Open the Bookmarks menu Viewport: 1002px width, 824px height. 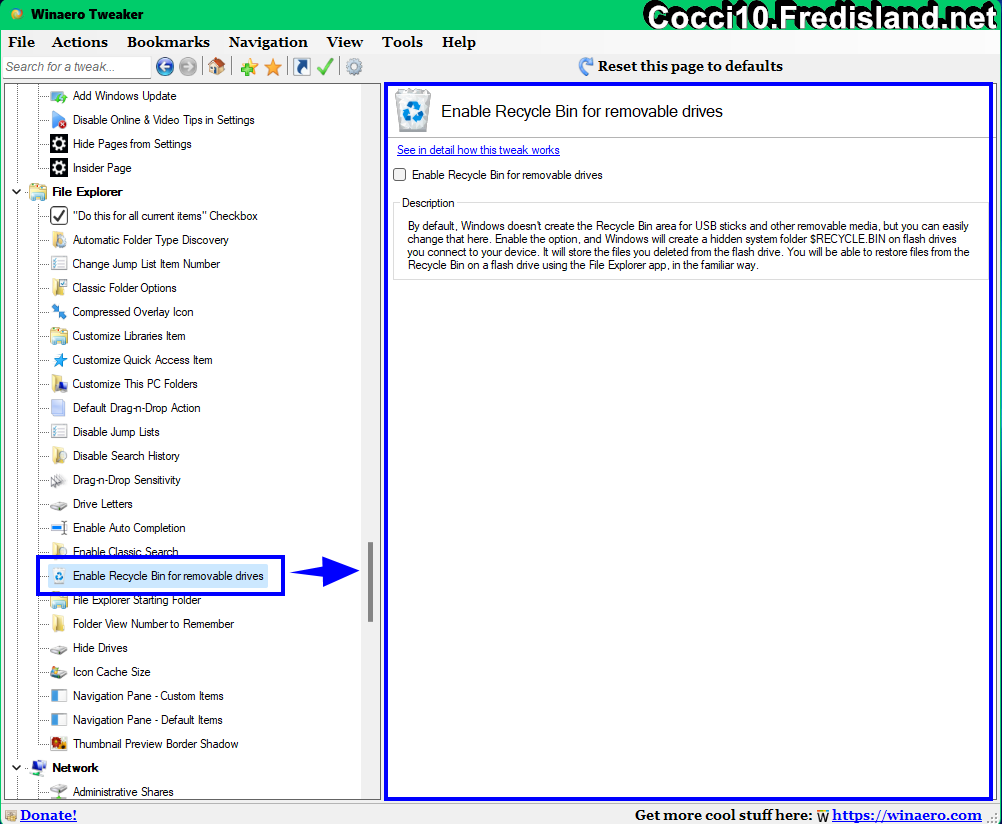[x=168, y=42]
